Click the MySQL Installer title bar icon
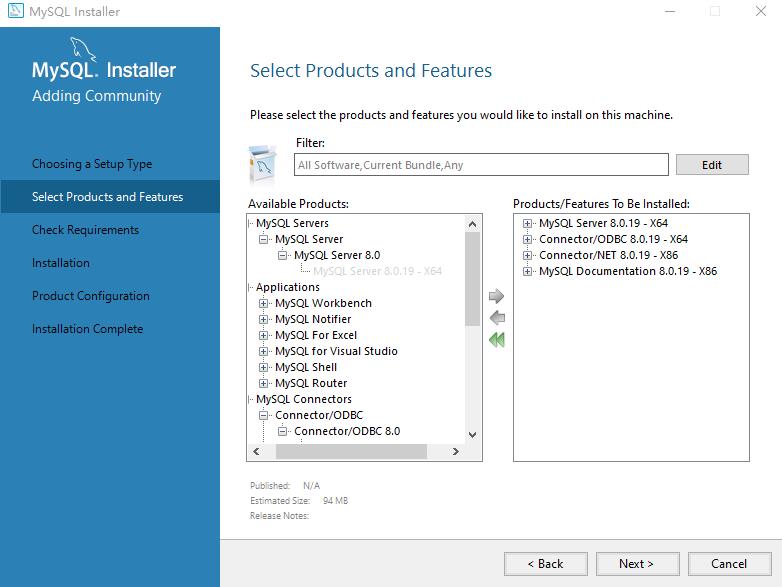 15,10
